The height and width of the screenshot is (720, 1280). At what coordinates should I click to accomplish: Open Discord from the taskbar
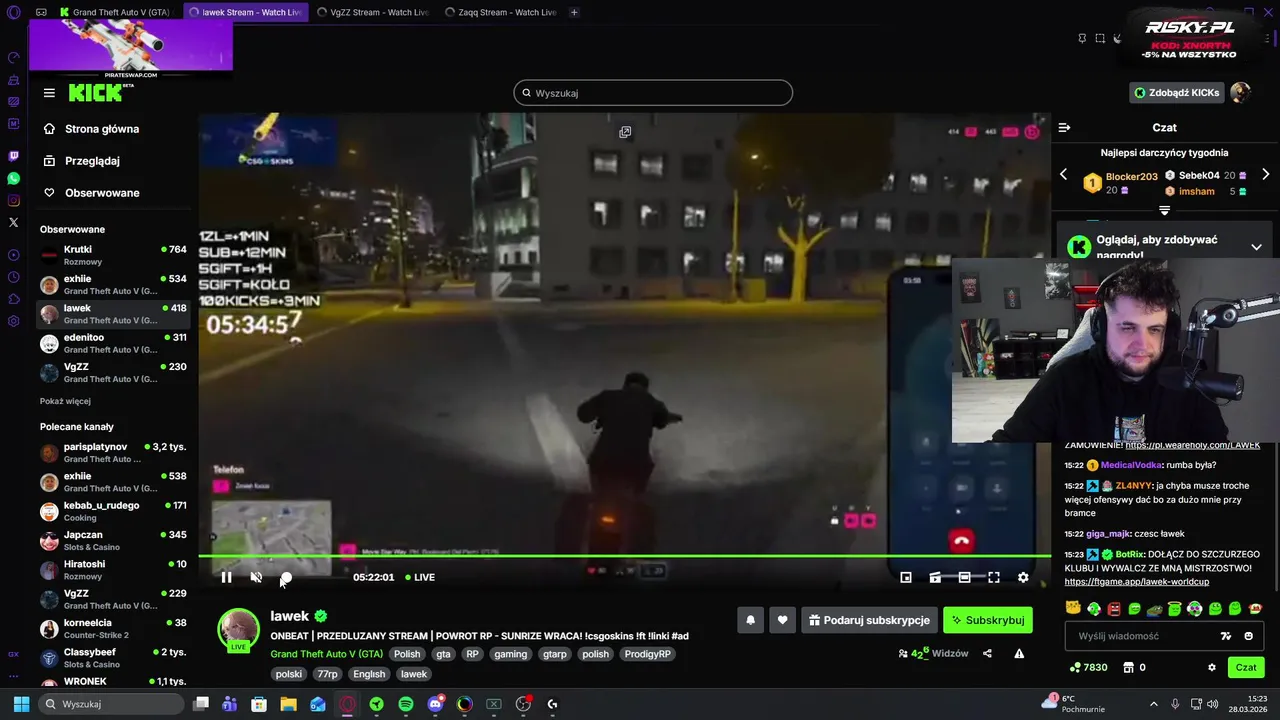(x=435, y=704)
